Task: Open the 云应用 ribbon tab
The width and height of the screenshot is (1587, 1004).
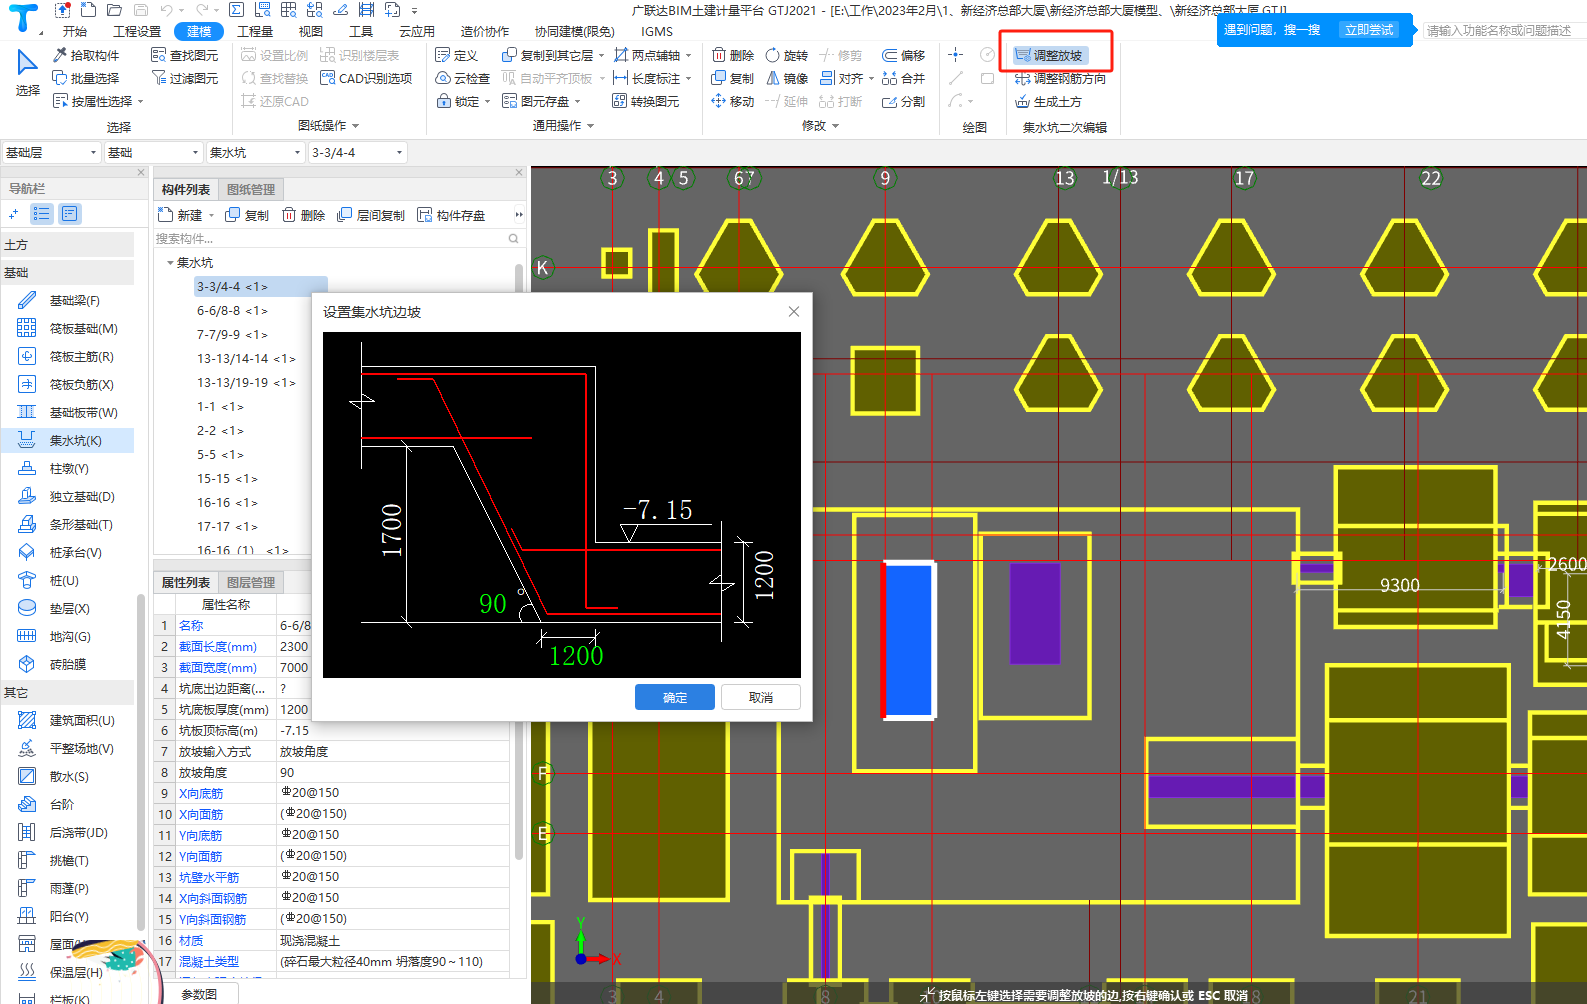Action: (x=417, y=31)
